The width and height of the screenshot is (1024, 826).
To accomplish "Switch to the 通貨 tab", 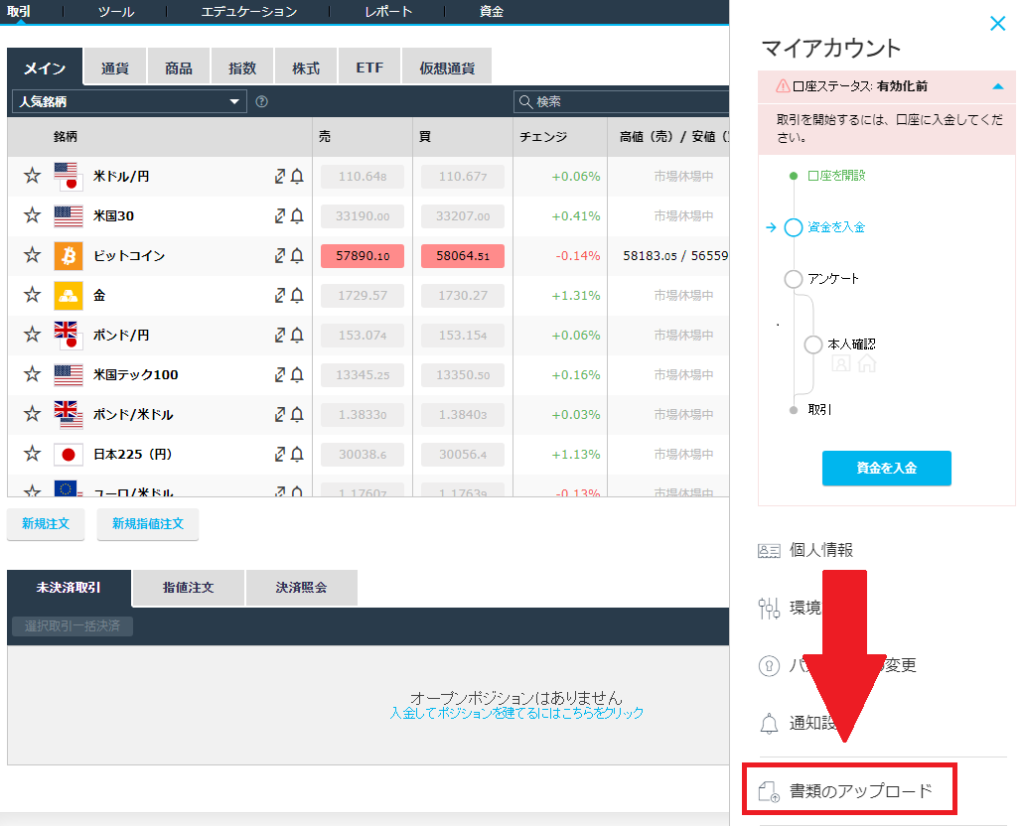I will click(115, 67).
